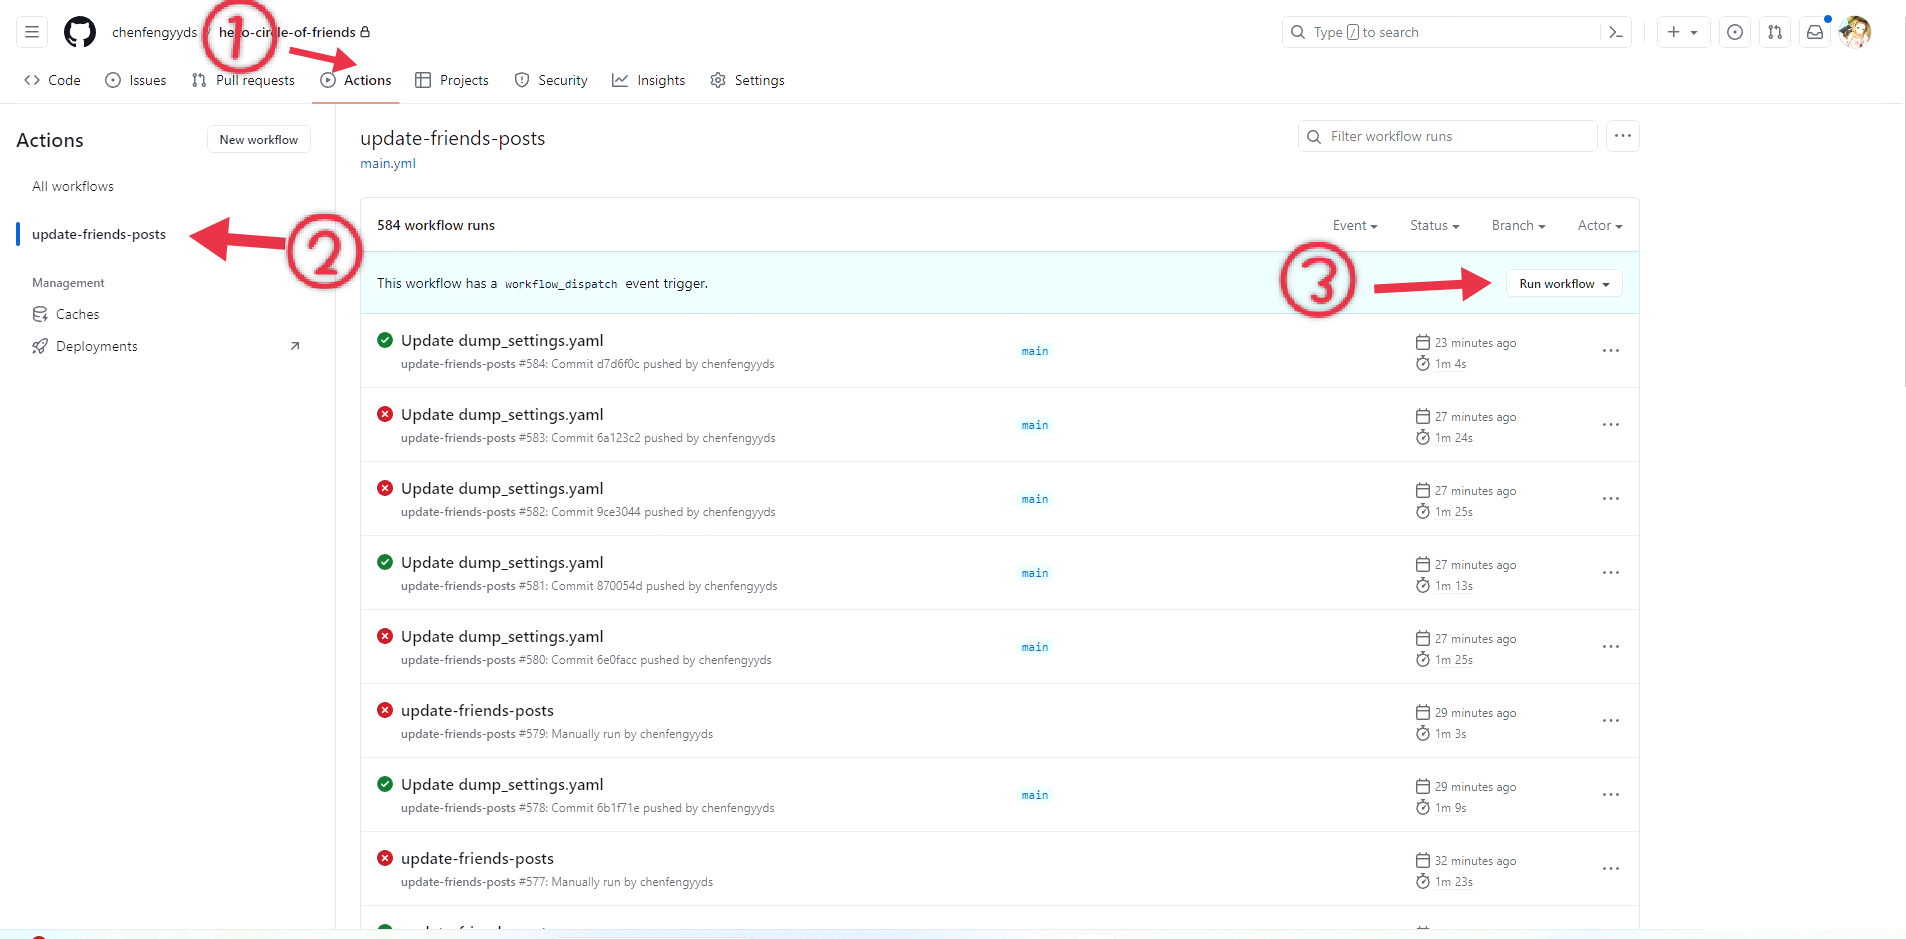This screenshot has height=939, width=1906.
Task: Click the GitHub Octocat logo
Action: click(80, 32)
